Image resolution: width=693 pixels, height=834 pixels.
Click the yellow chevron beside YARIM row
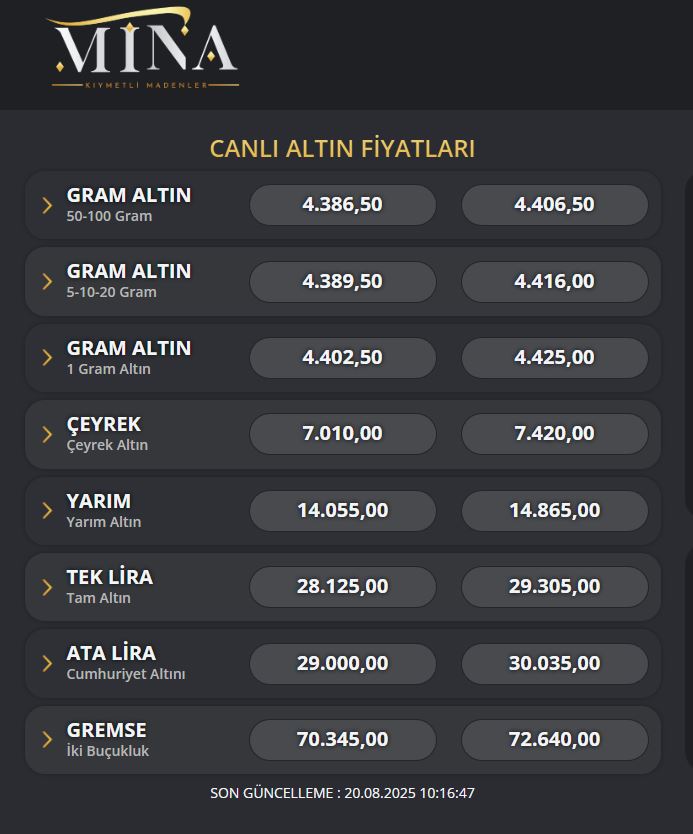tap(46, 510)
